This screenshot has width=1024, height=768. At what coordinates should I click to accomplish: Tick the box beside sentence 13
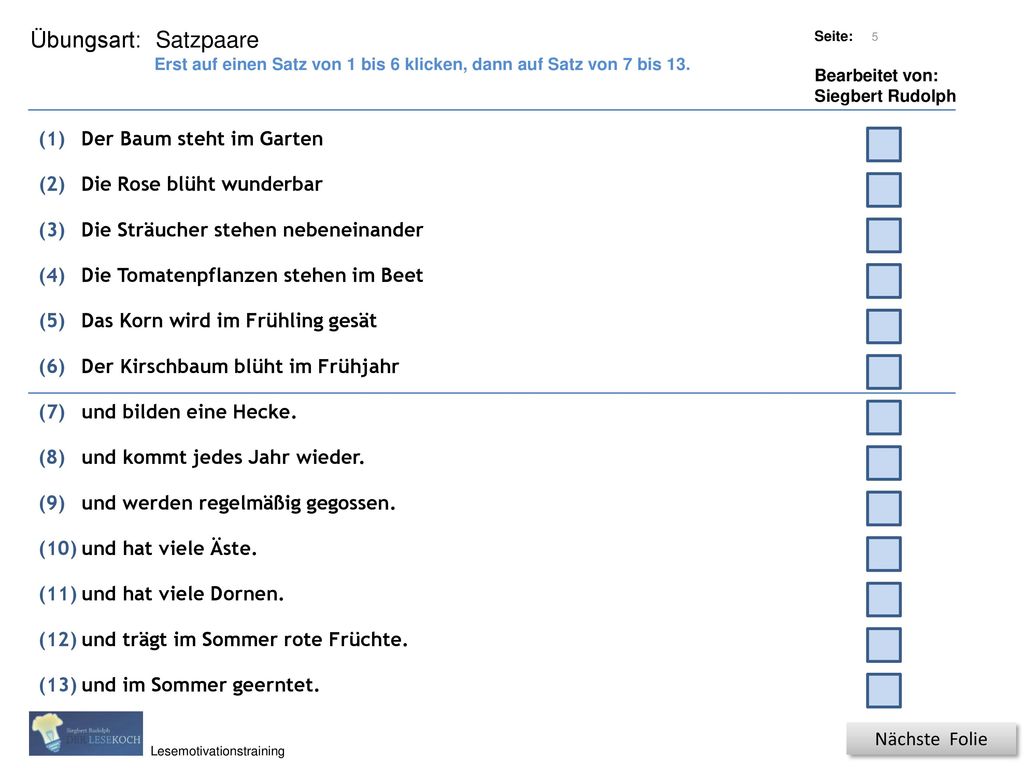pos(884,690)
